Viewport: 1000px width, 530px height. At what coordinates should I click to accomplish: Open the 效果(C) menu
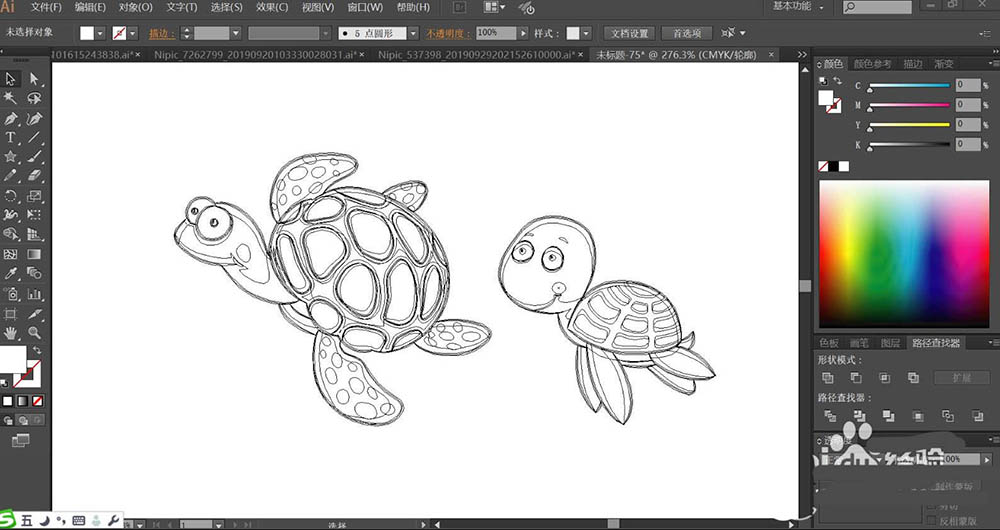pos(272,8)
